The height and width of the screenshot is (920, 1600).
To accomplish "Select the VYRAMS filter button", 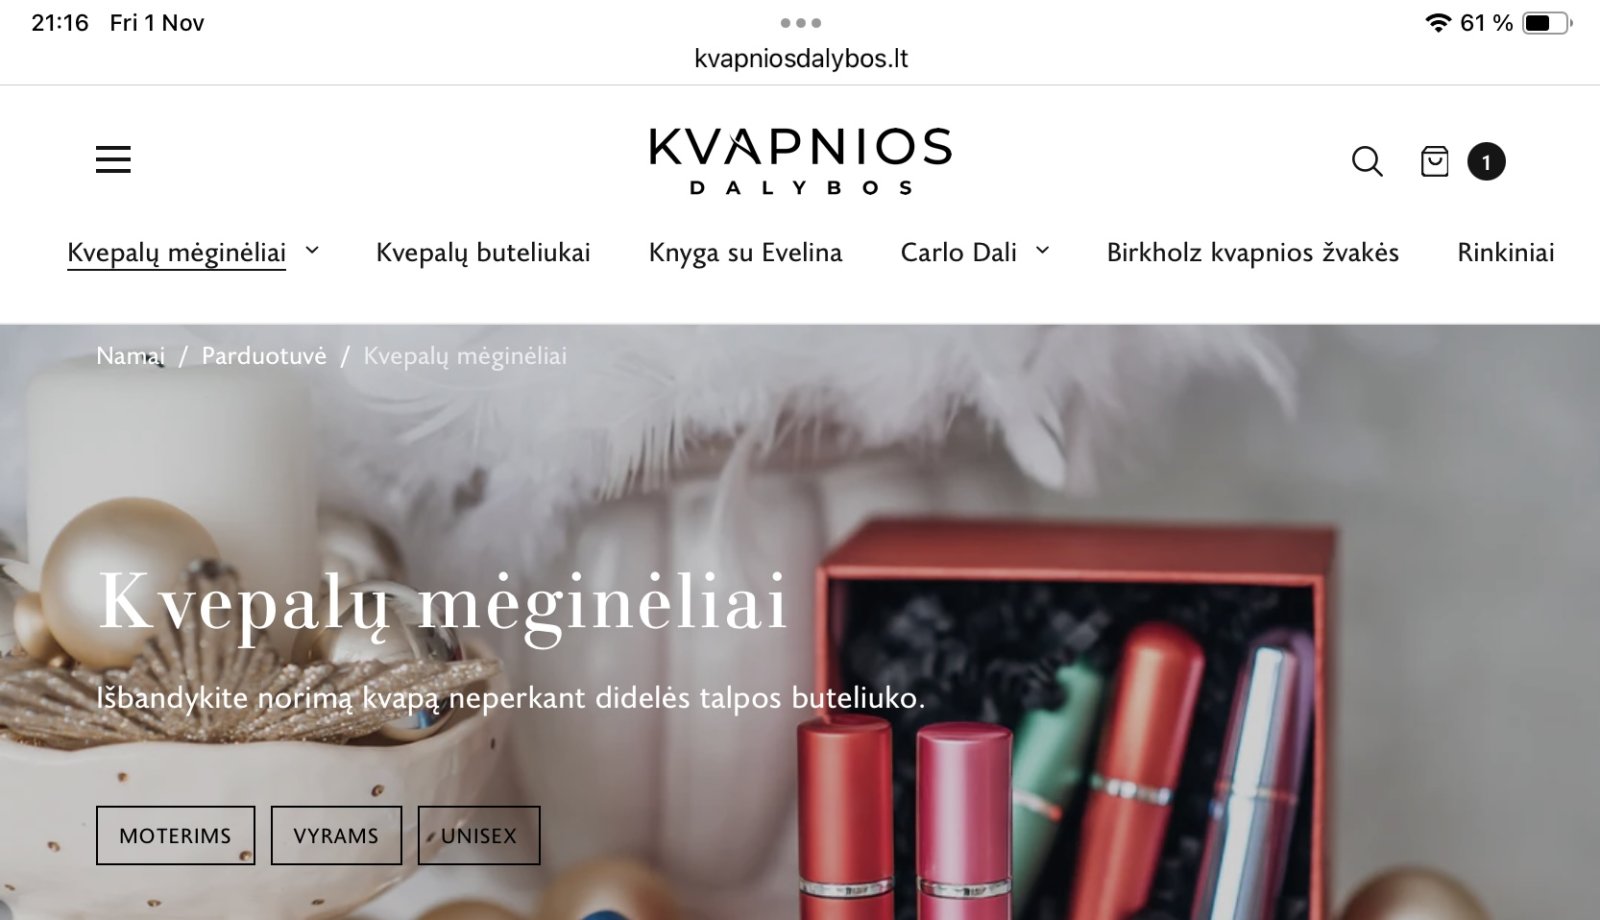I will tap(336, 835).
